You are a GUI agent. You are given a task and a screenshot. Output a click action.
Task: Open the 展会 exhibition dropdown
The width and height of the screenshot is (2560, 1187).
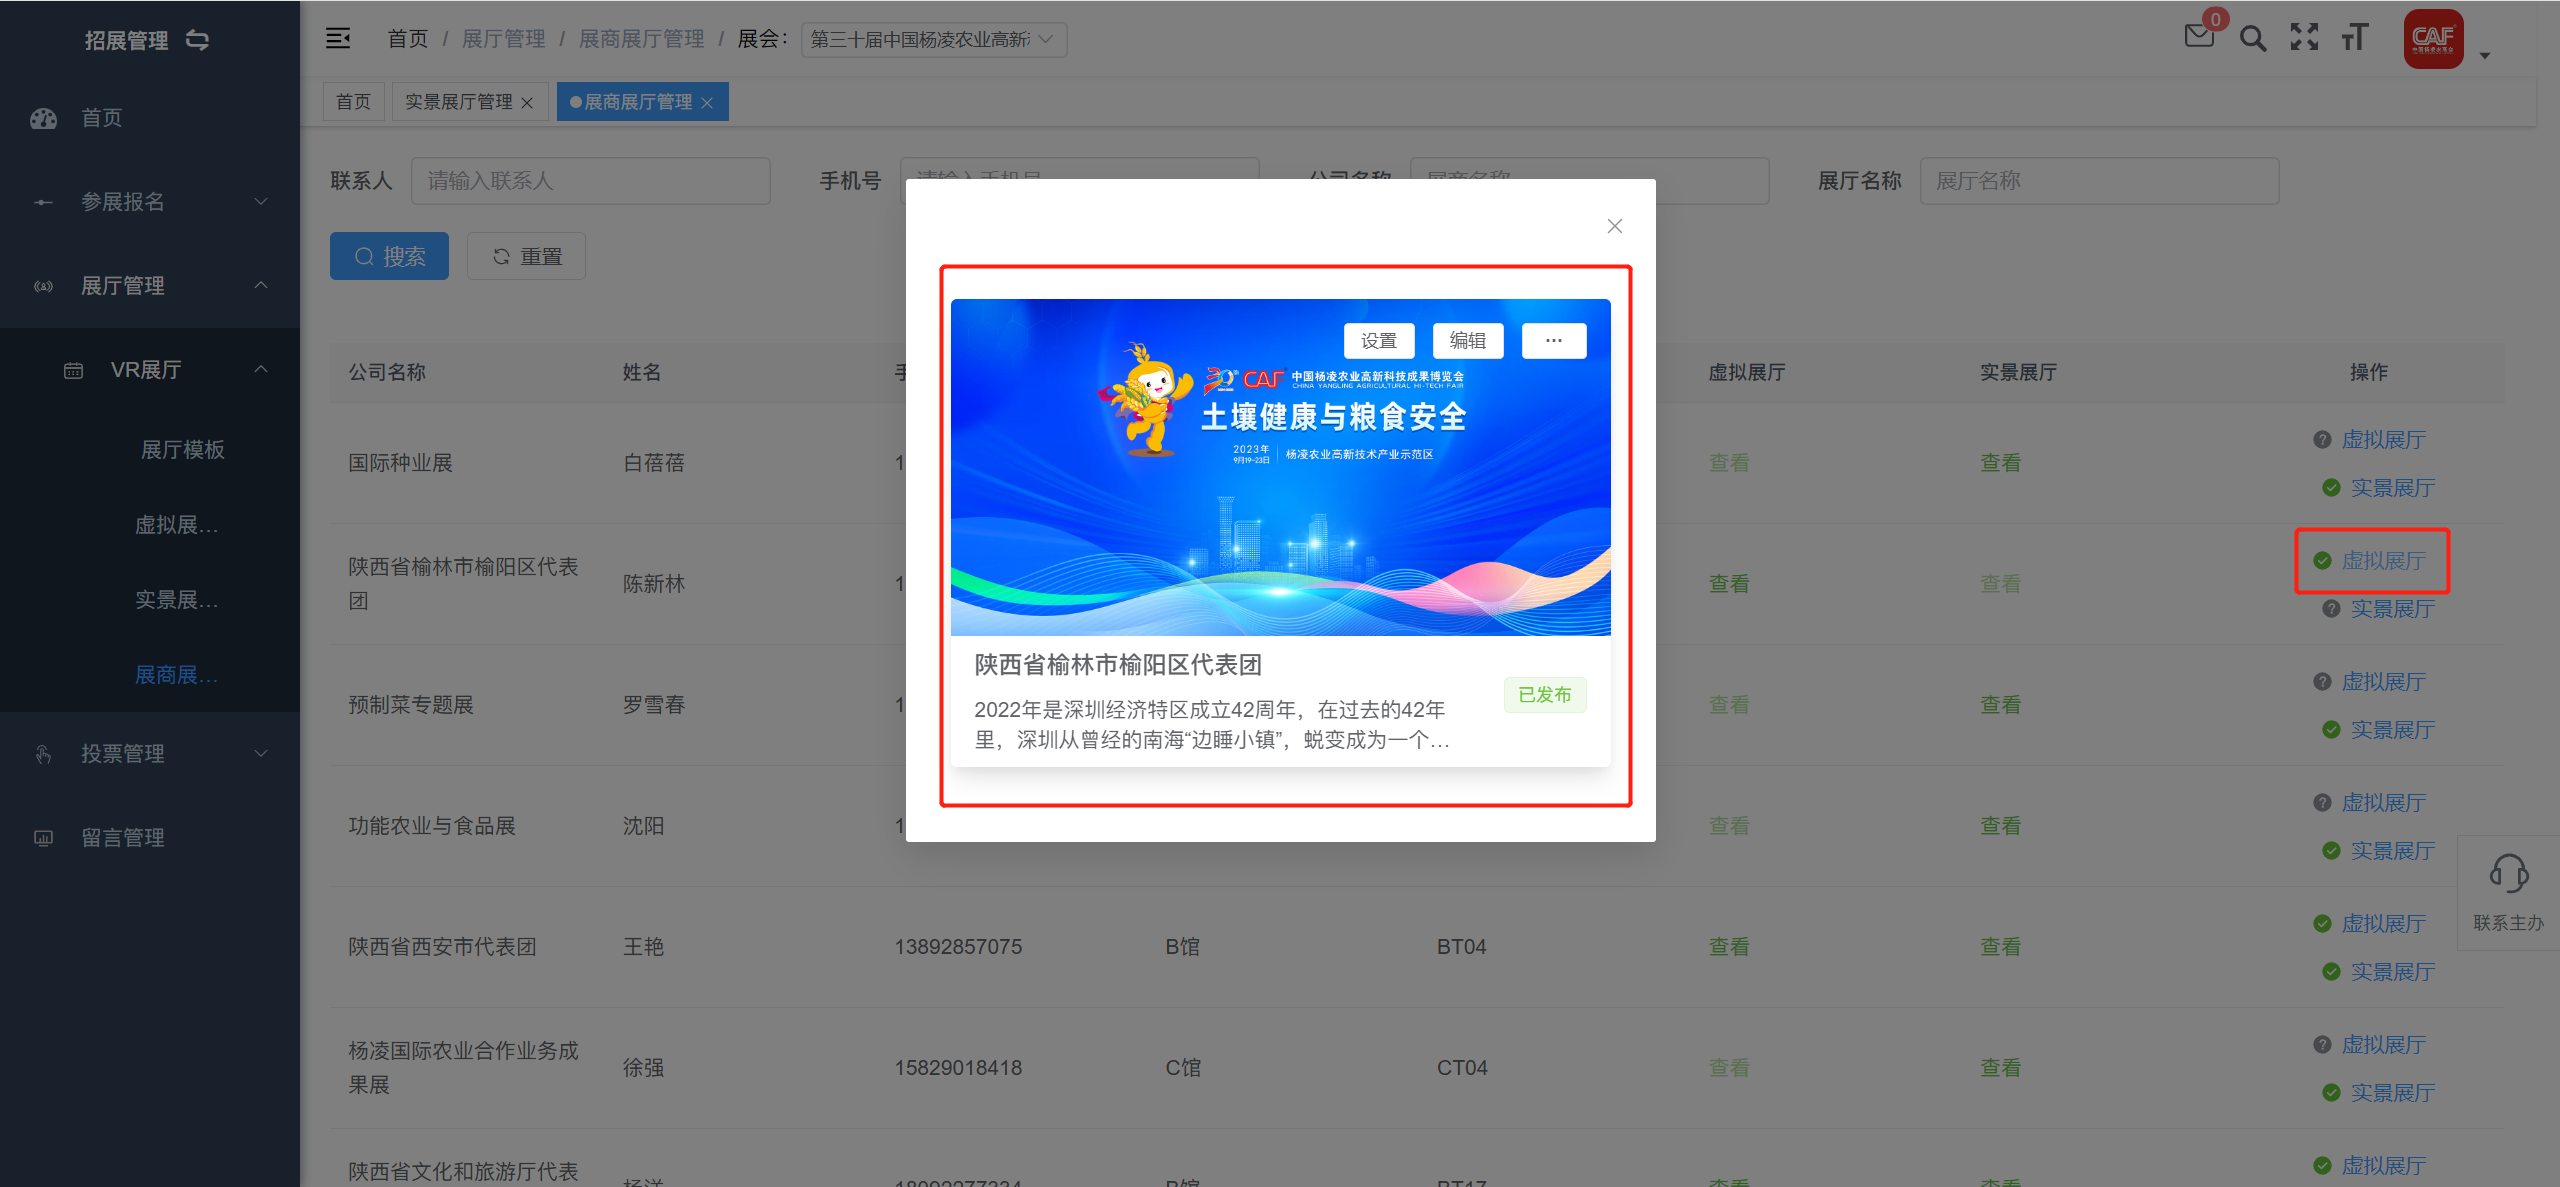933,40
